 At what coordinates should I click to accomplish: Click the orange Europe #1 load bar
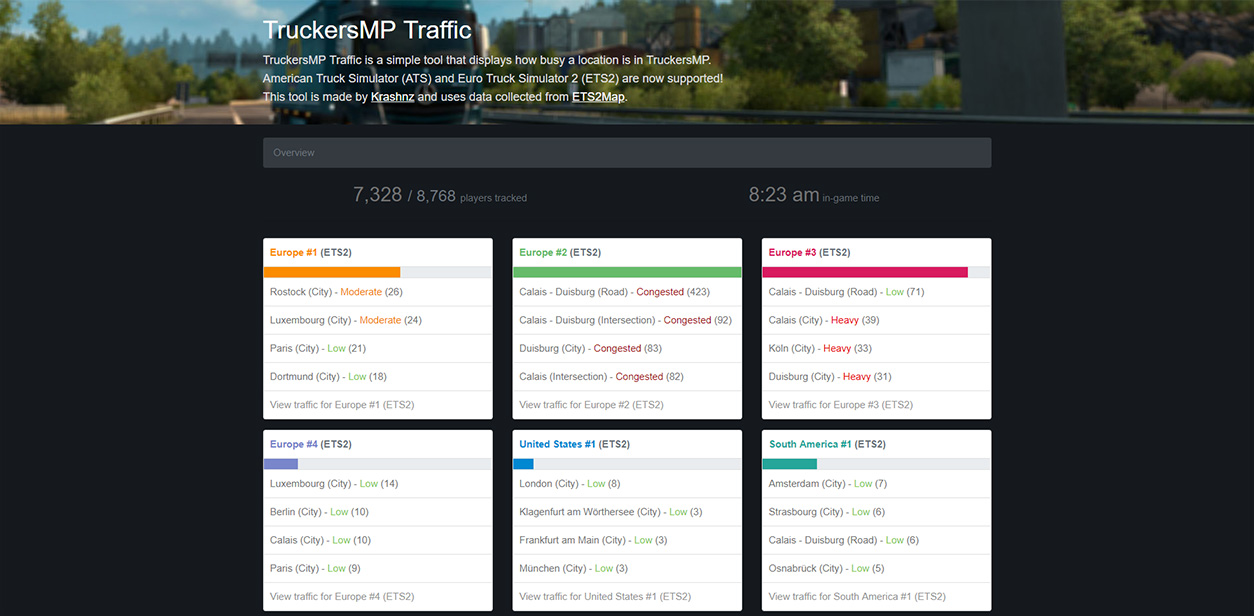point(332,272)
